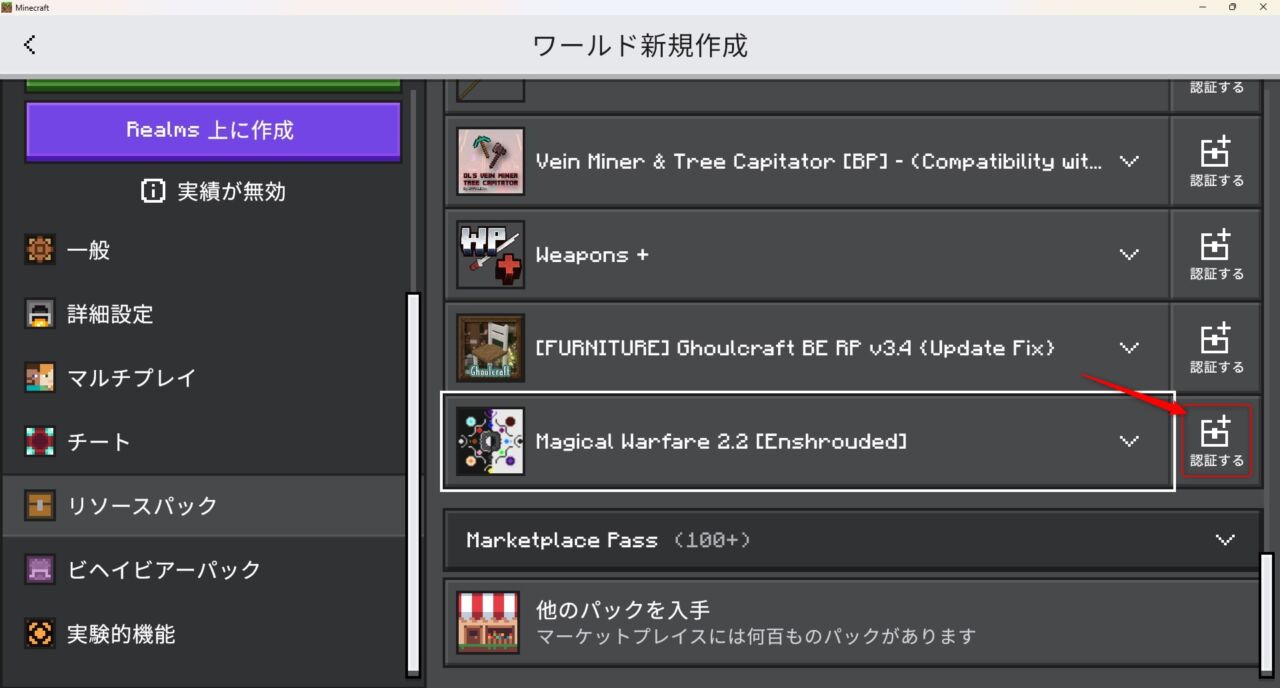Click the 実績が無効 info notice
The height and width of the screenshot is (688, 1280).
pyautogui.click(x=212, y=191)
